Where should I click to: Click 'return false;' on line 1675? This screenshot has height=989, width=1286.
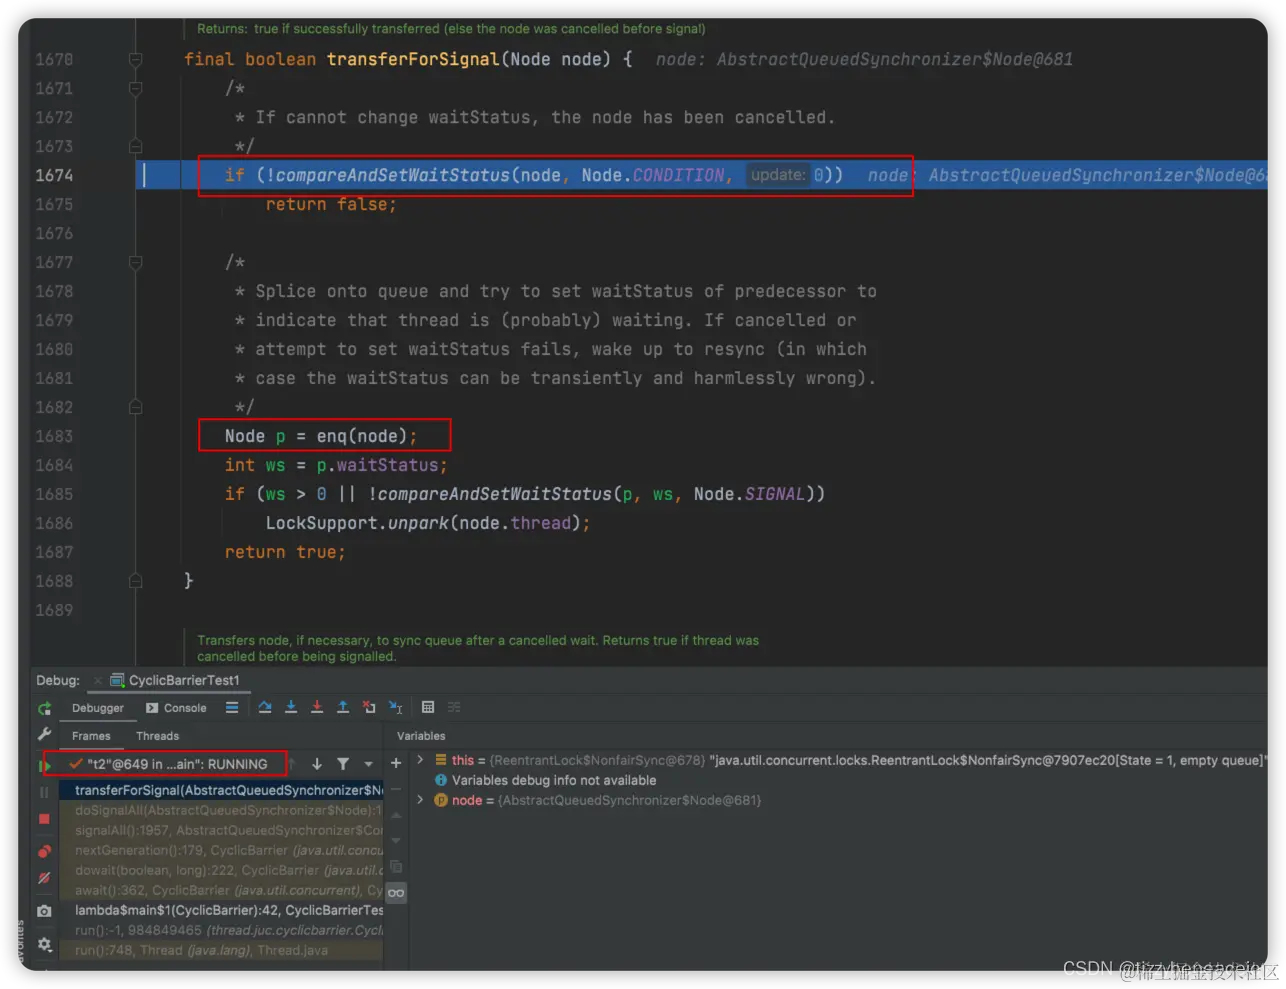click(331, 204)
